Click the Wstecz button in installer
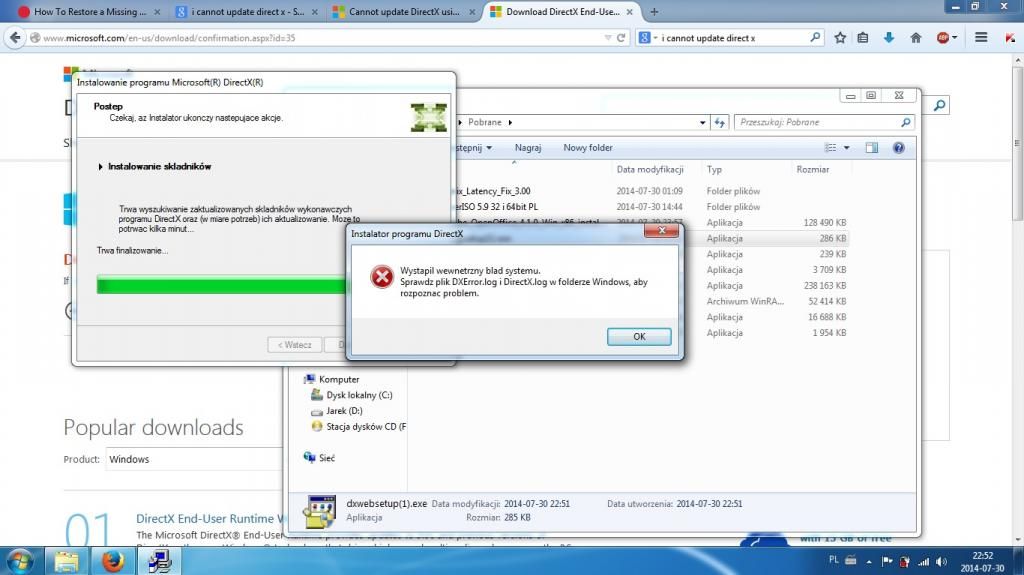Image resolution: width=1024 pixels, height=575 pixels. pos(294,344)
